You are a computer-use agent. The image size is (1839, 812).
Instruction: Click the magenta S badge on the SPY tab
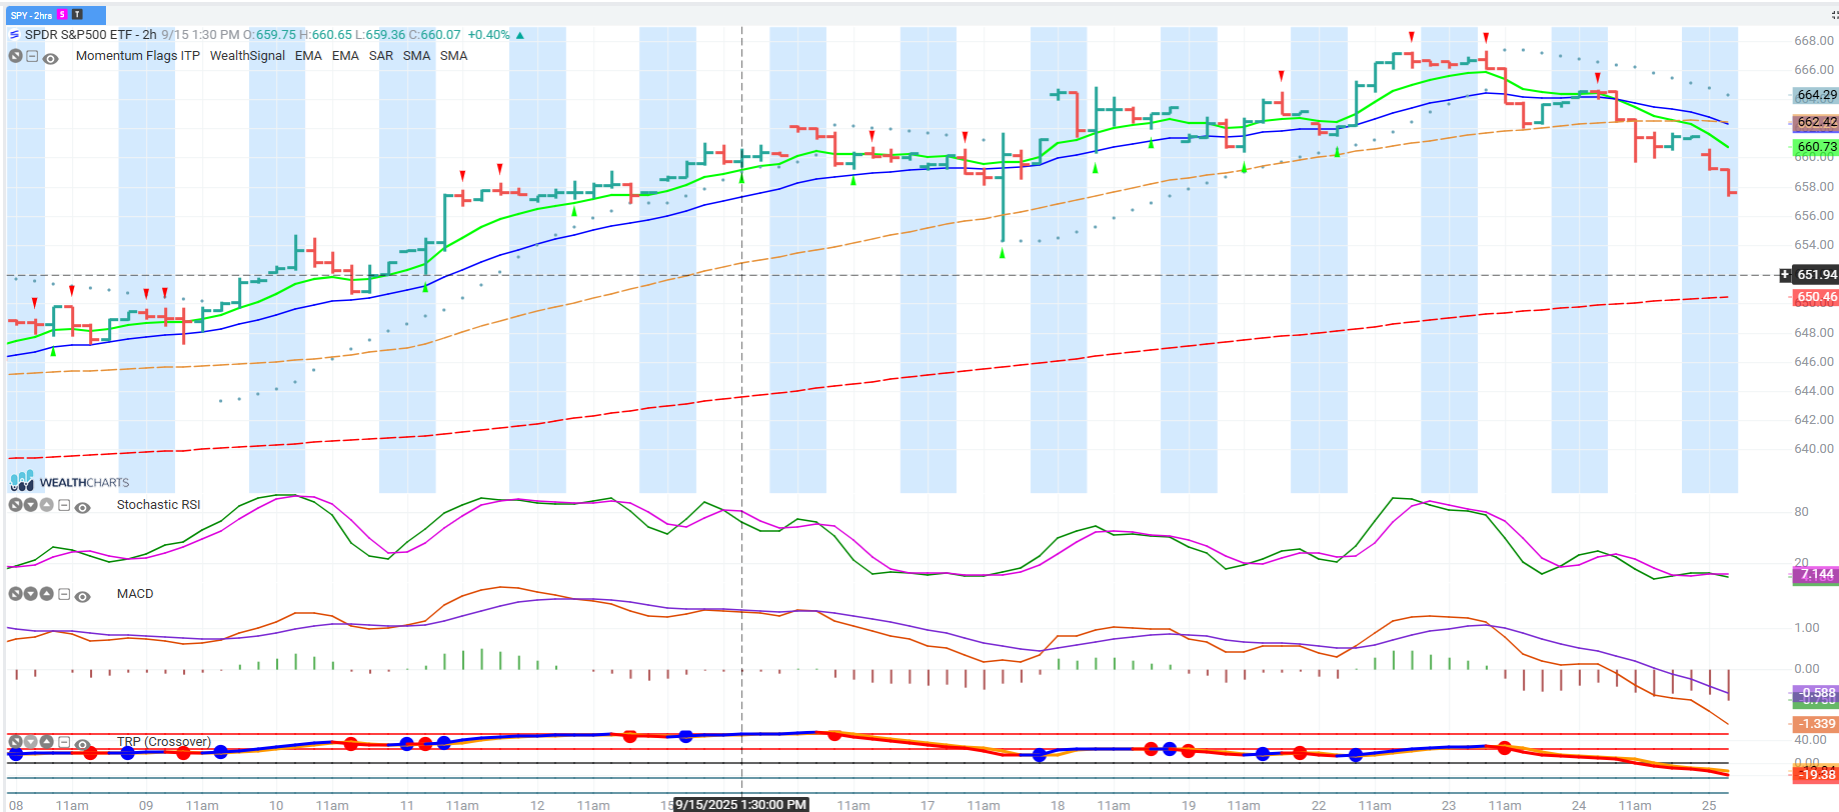[62, 15]
